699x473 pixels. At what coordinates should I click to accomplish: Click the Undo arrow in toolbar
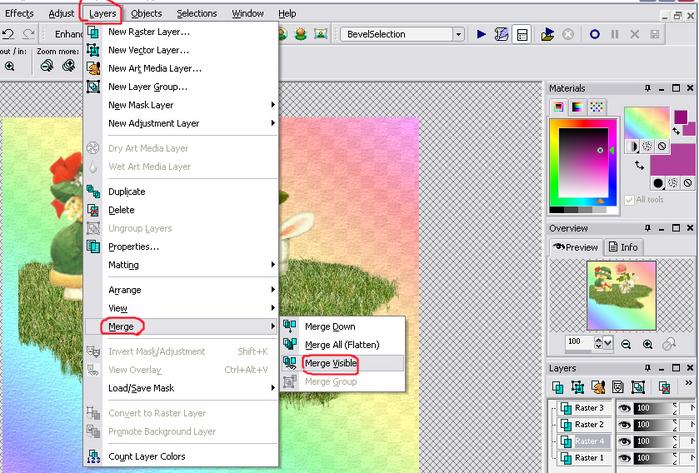tap(8, 34)
